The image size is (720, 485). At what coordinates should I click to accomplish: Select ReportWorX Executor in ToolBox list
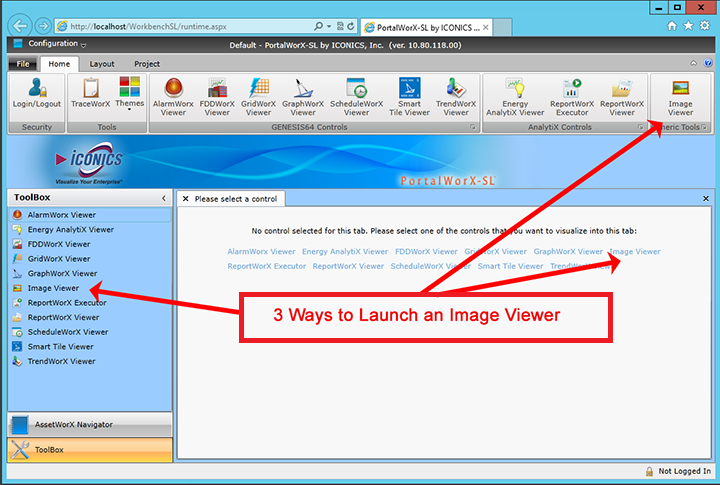[x=90, y=303]
